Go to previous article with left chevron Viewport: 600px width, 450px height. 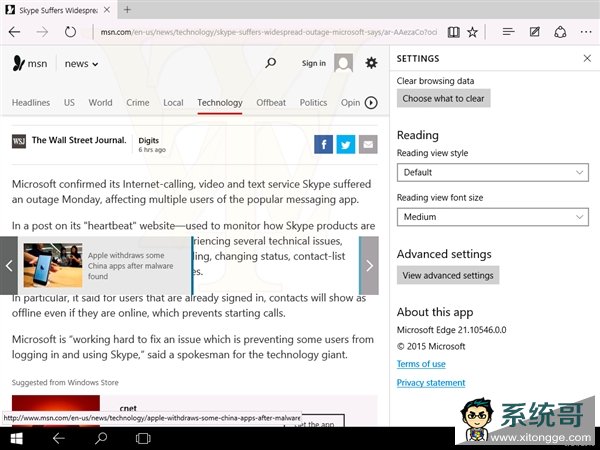(9, 266)
